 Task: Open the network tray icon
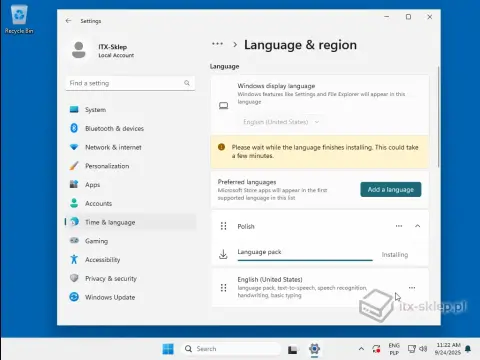point(412,349)
